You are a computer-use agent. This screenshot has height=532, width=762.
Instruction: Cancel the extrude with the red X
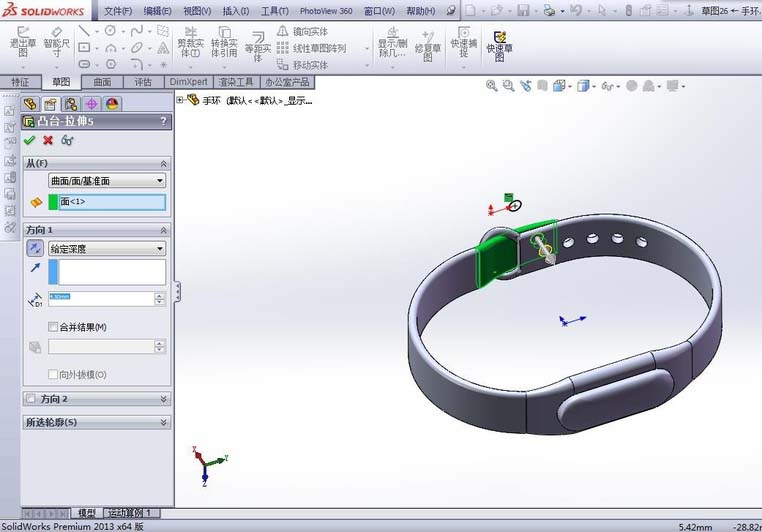[x=47, y=140]
